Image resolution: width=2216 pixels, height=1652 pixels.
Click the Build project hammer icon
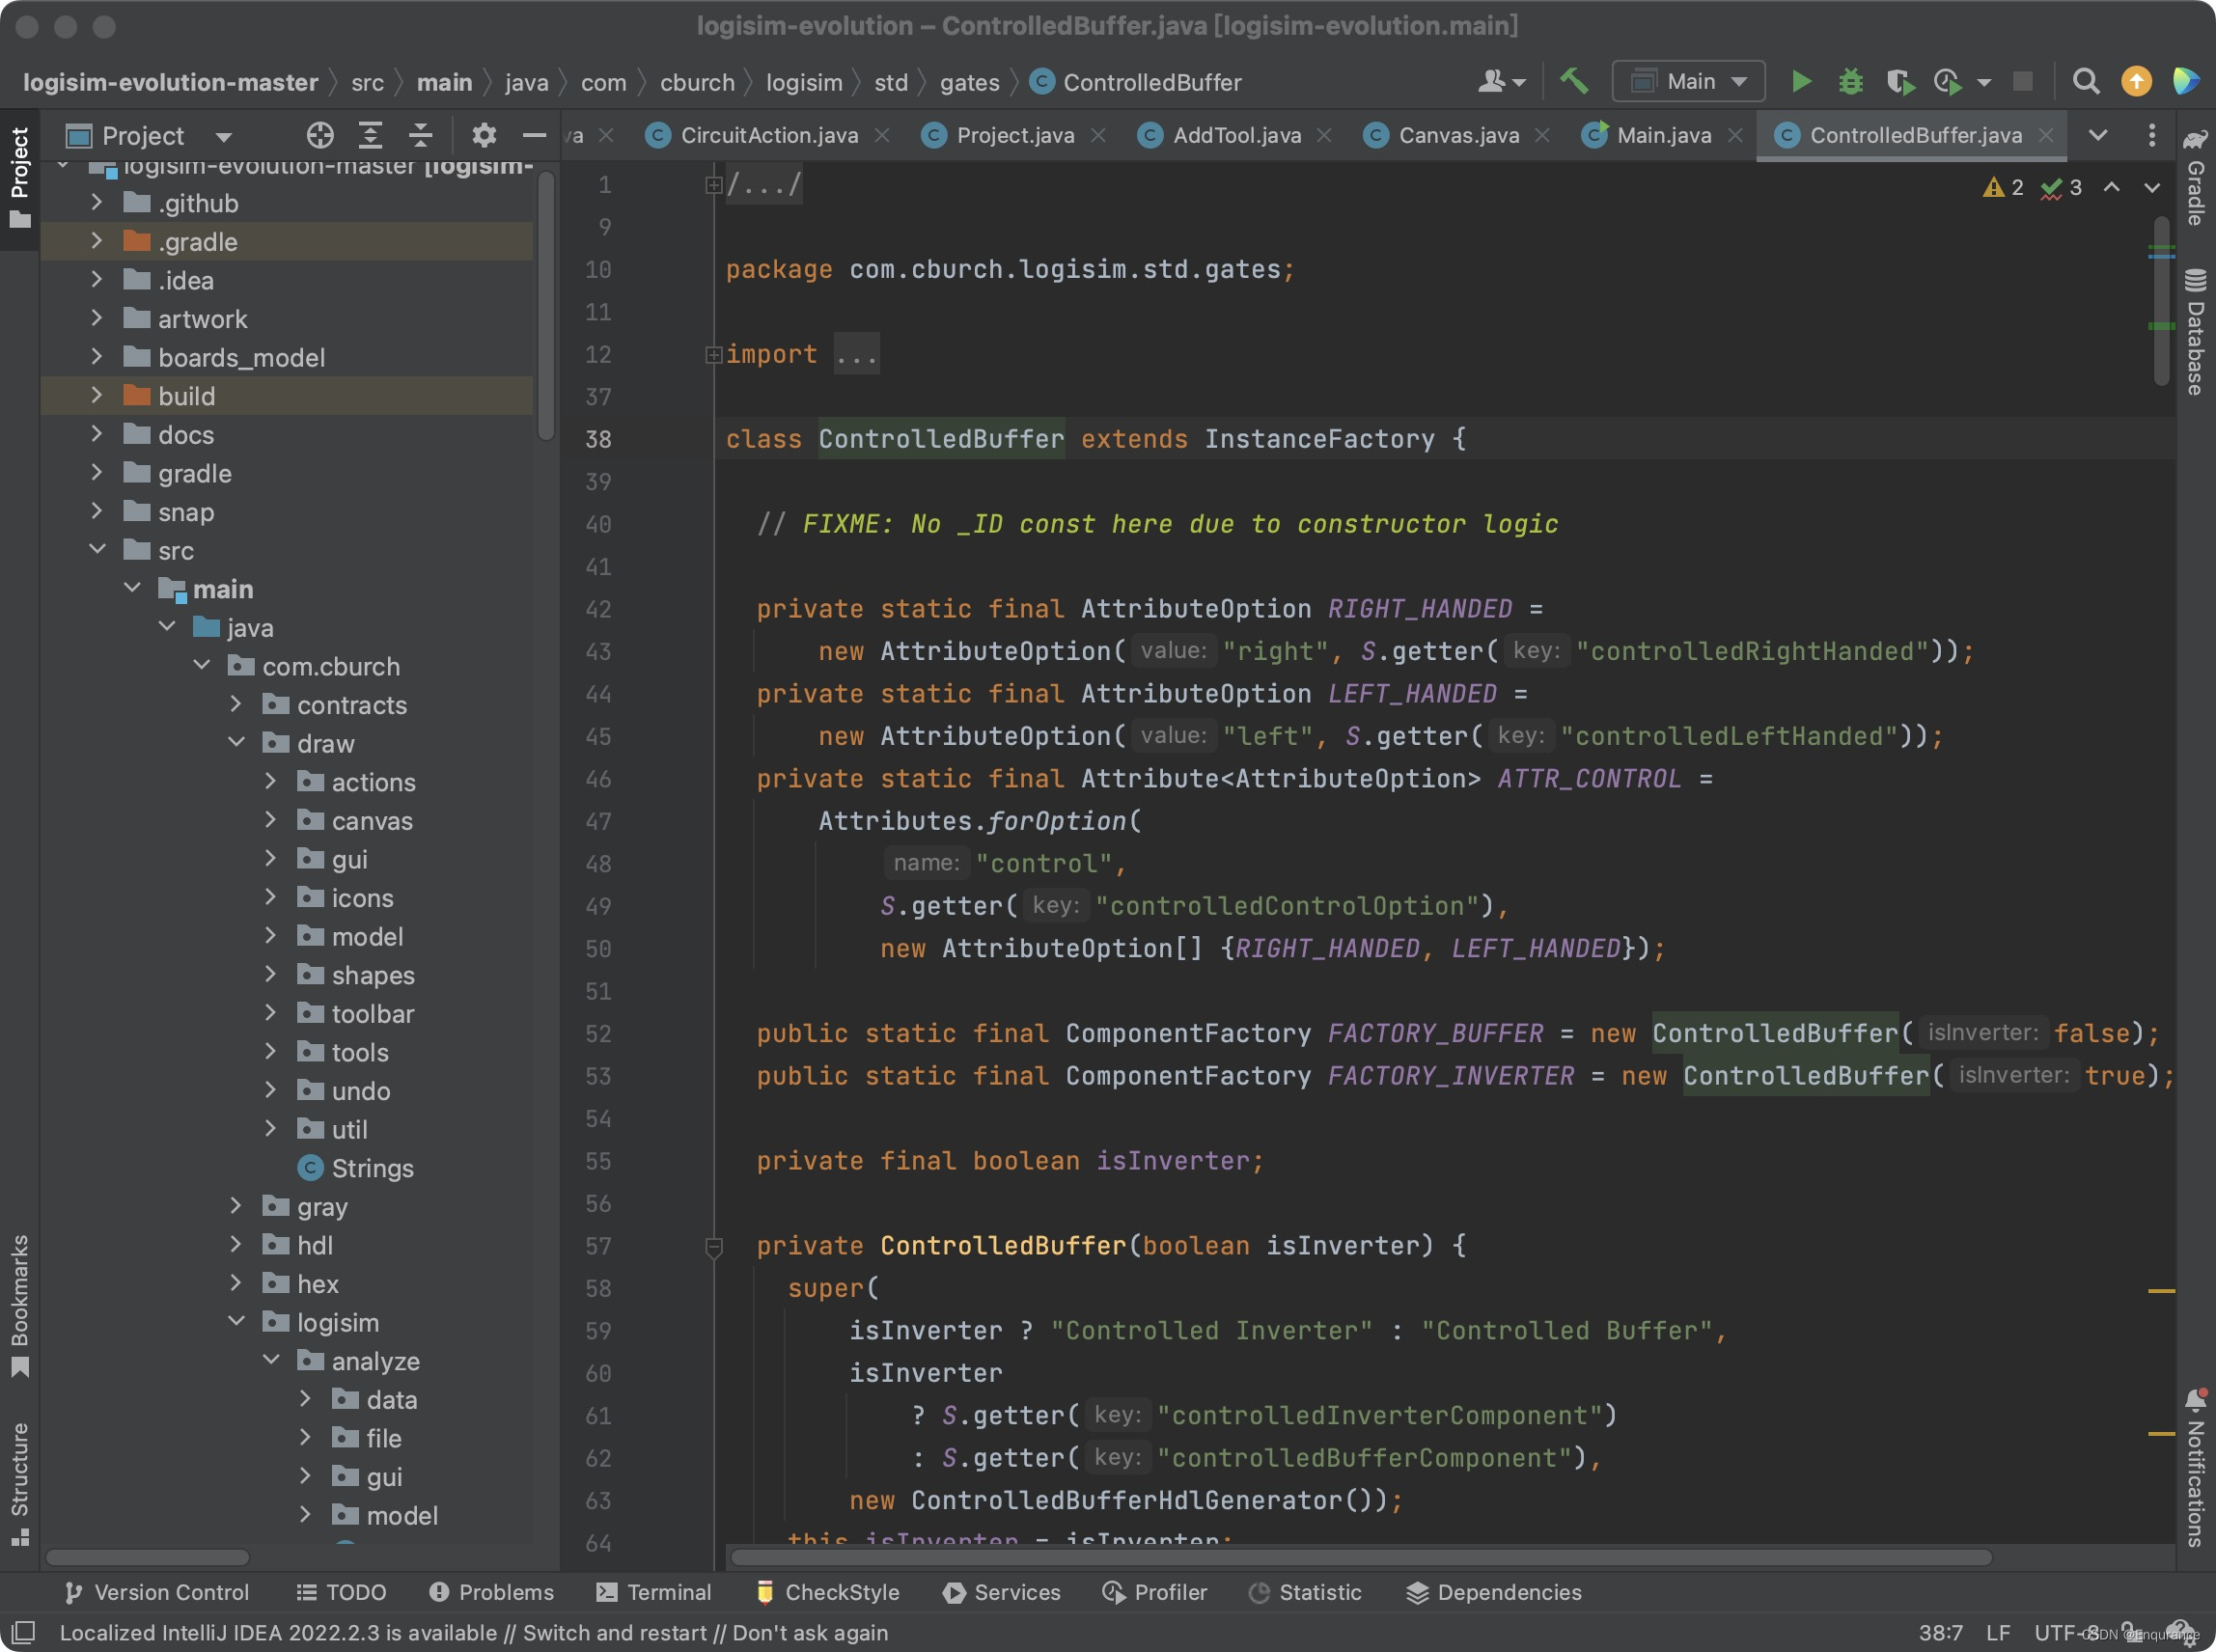click(1574, 81)
